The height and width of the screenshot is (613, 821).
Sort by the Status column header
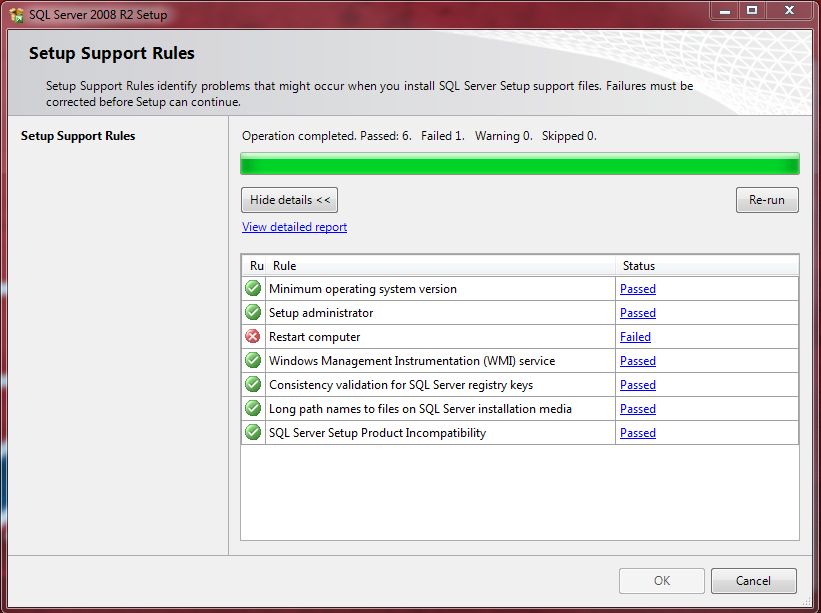(x=707, y=265)
